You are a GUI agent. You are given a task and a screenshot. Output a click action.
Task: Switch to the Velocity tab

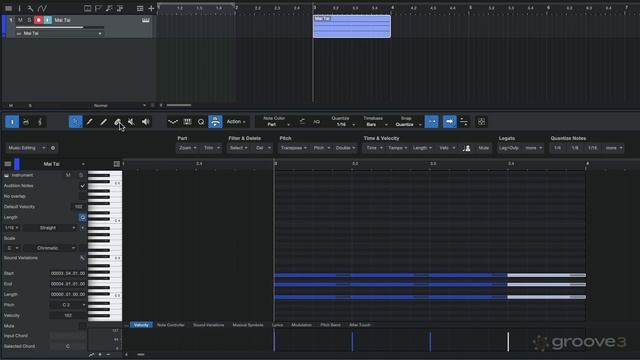(141, 325)
